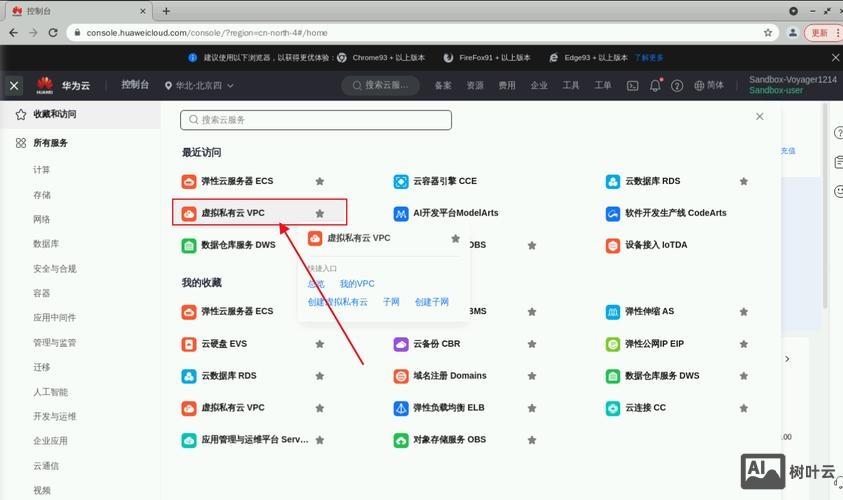The height and width of the screenshot is (500, 843).
Task: Toggle favorite star for 弹性负载均衡 ELB
Action: (x=532, y=408)
